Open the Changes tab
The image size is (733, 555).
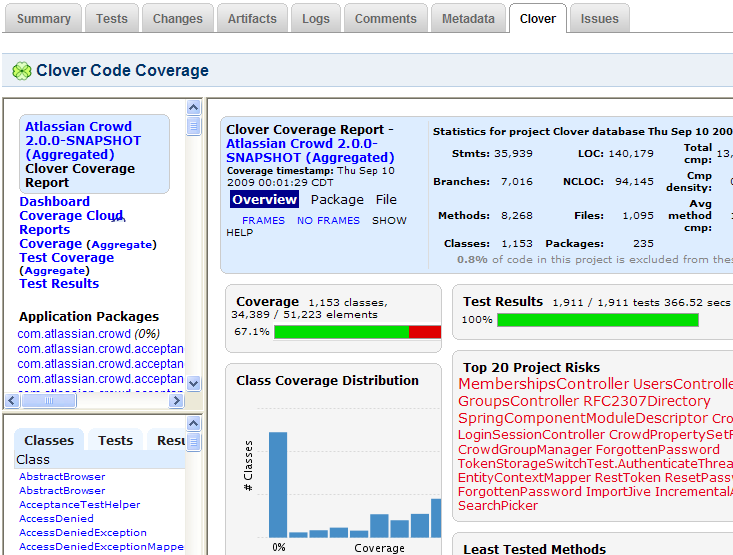pyautogui.click(x=178, y=19)
